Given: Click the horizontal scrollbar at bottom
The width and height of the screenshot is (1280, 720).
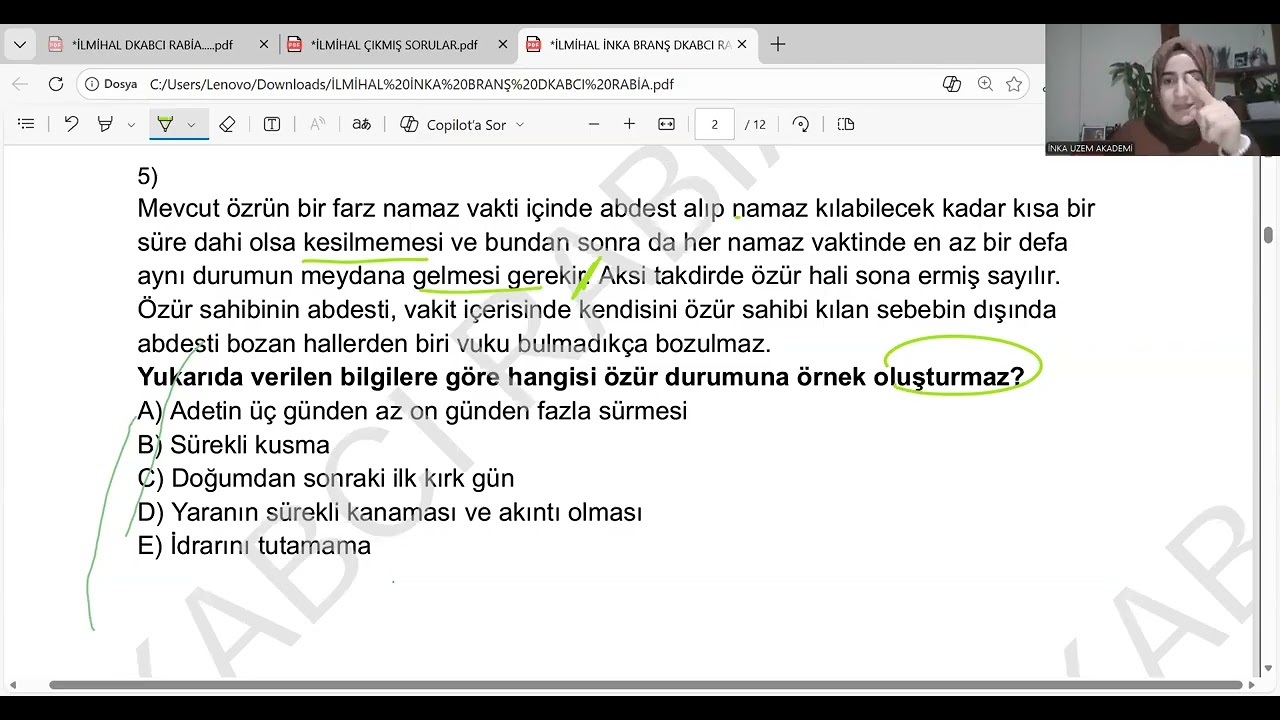Looking at the screenshot, I should coord(646,685).
